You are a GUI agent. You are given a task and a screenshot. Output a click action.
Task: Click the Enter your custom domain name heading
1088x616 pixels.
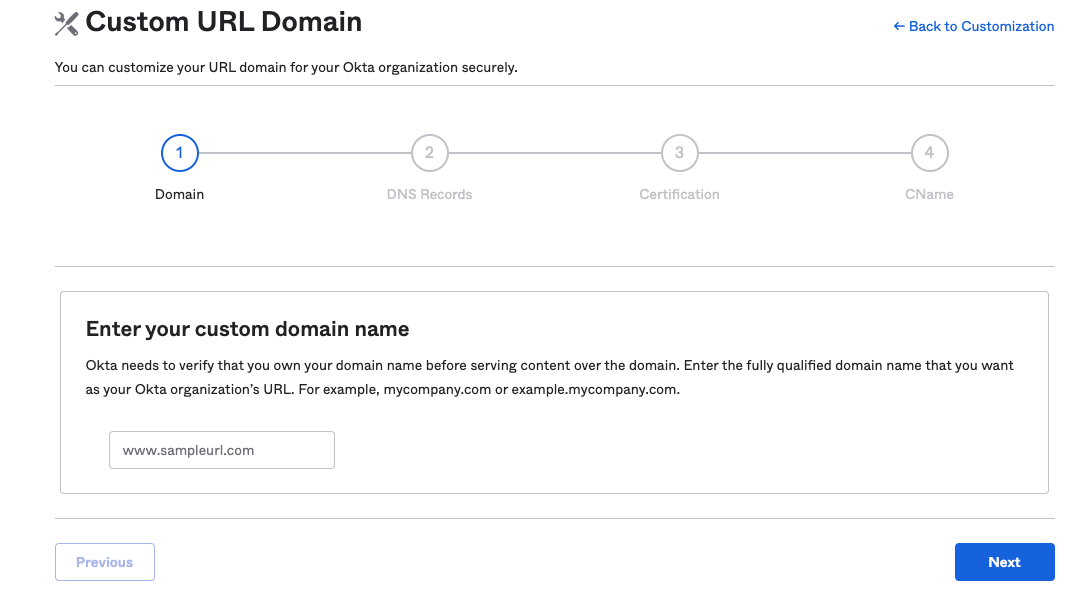coord(248,329)
